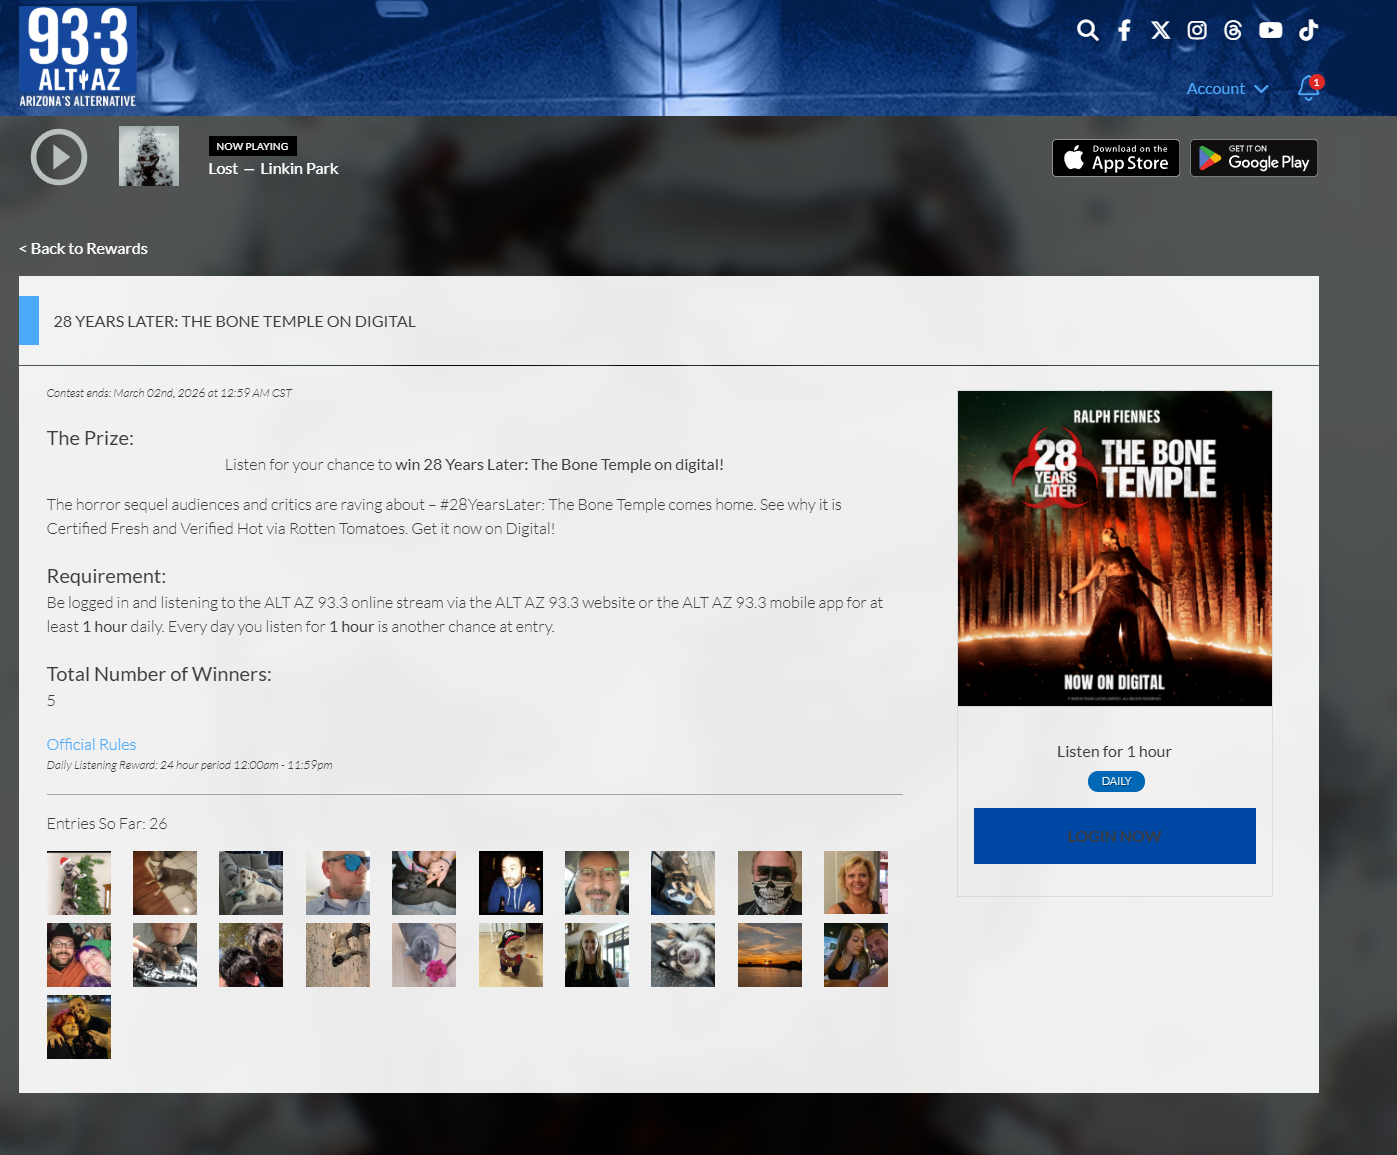Download the app from the App Store badge

pyautogui.click(x=1116, y=158)
